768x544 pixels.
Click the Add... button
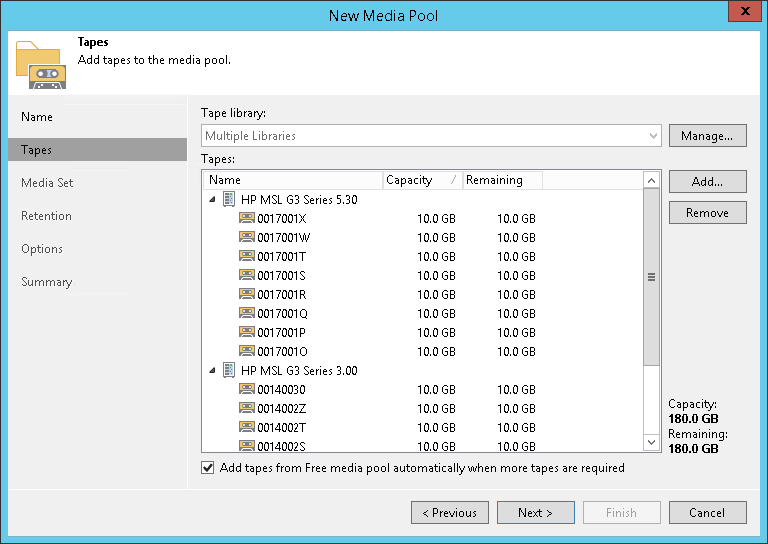[707, 182]
